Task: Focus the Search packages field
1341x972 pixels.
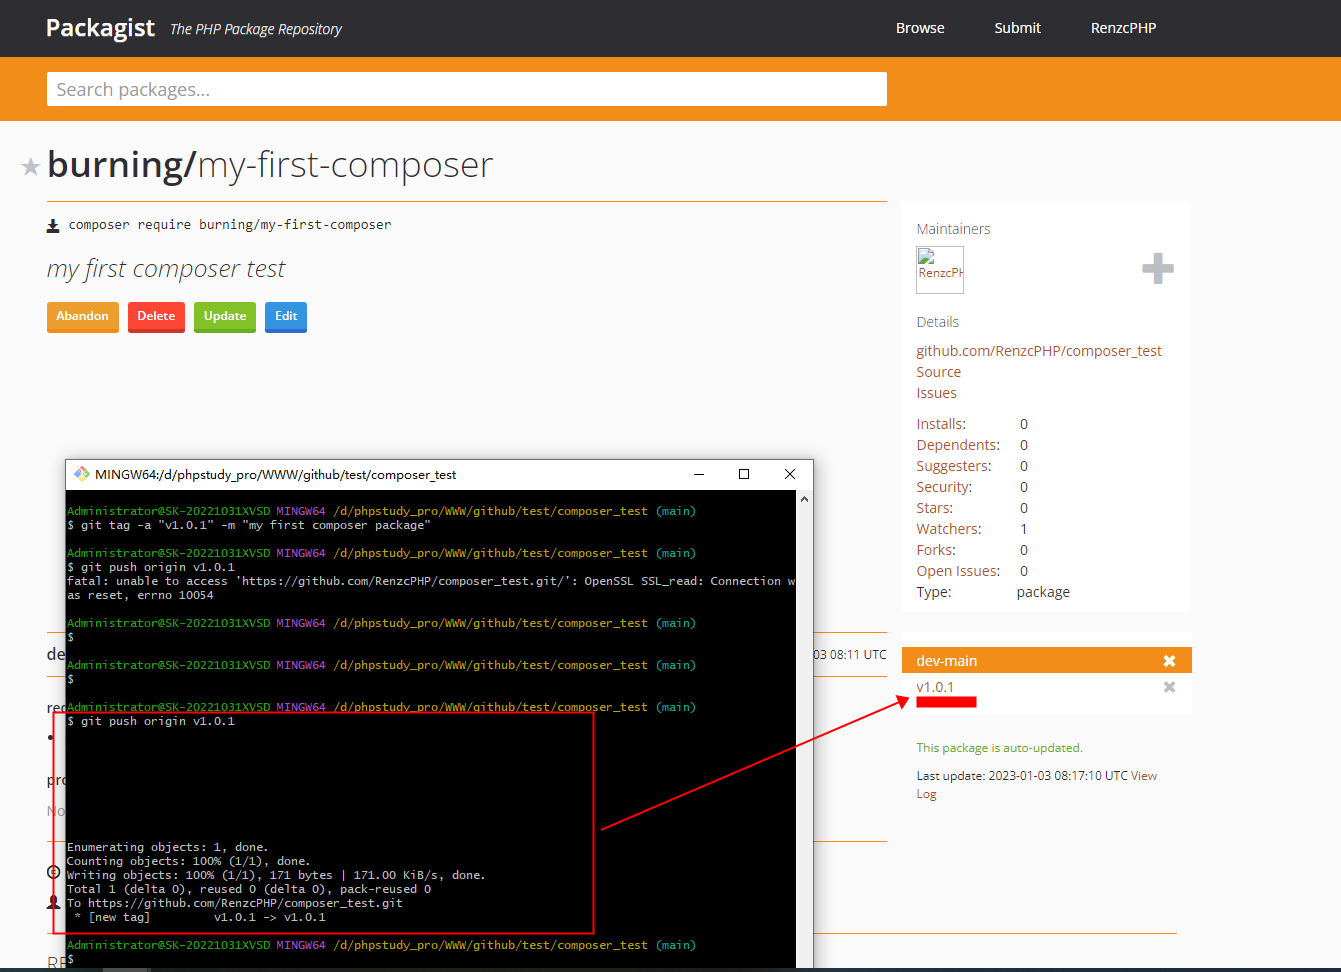Action: [466, 89]
